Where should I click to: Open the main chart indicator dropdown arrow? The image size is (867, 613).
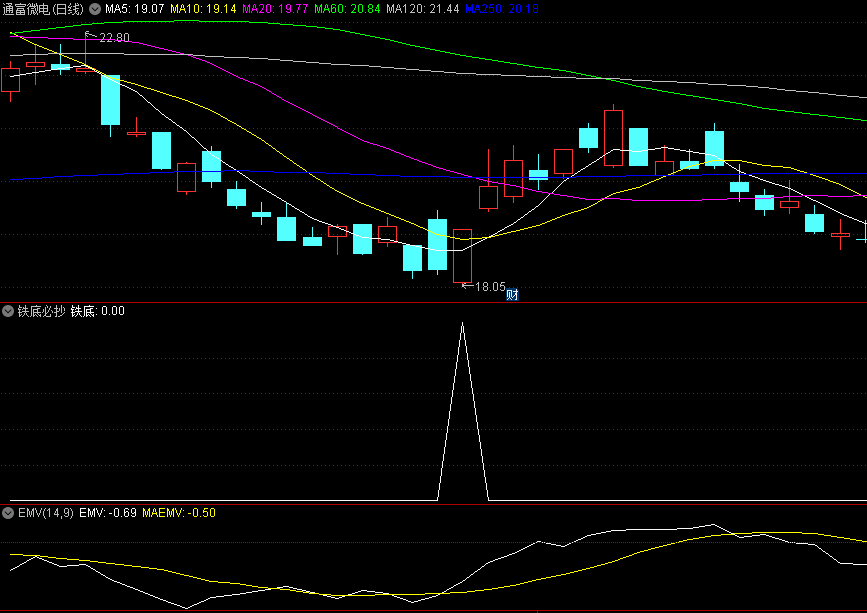point(95,9)
